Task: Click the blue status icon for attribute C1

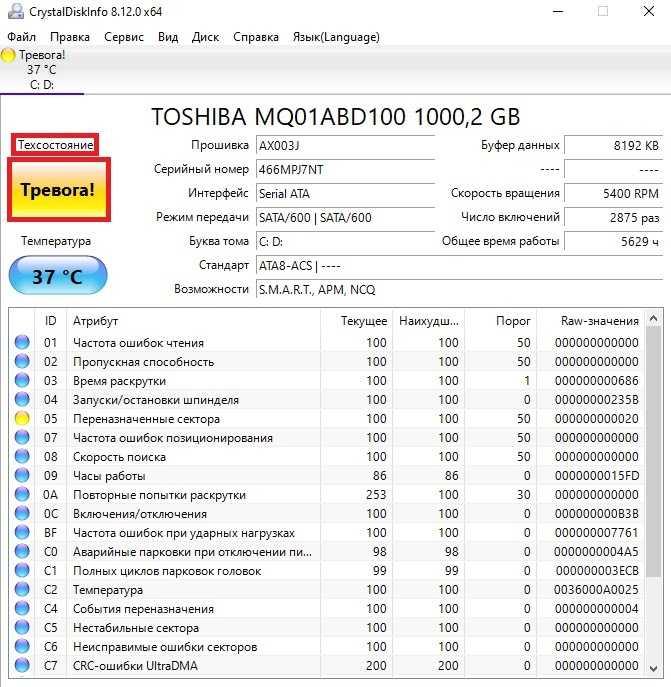Action: [22, 570]
